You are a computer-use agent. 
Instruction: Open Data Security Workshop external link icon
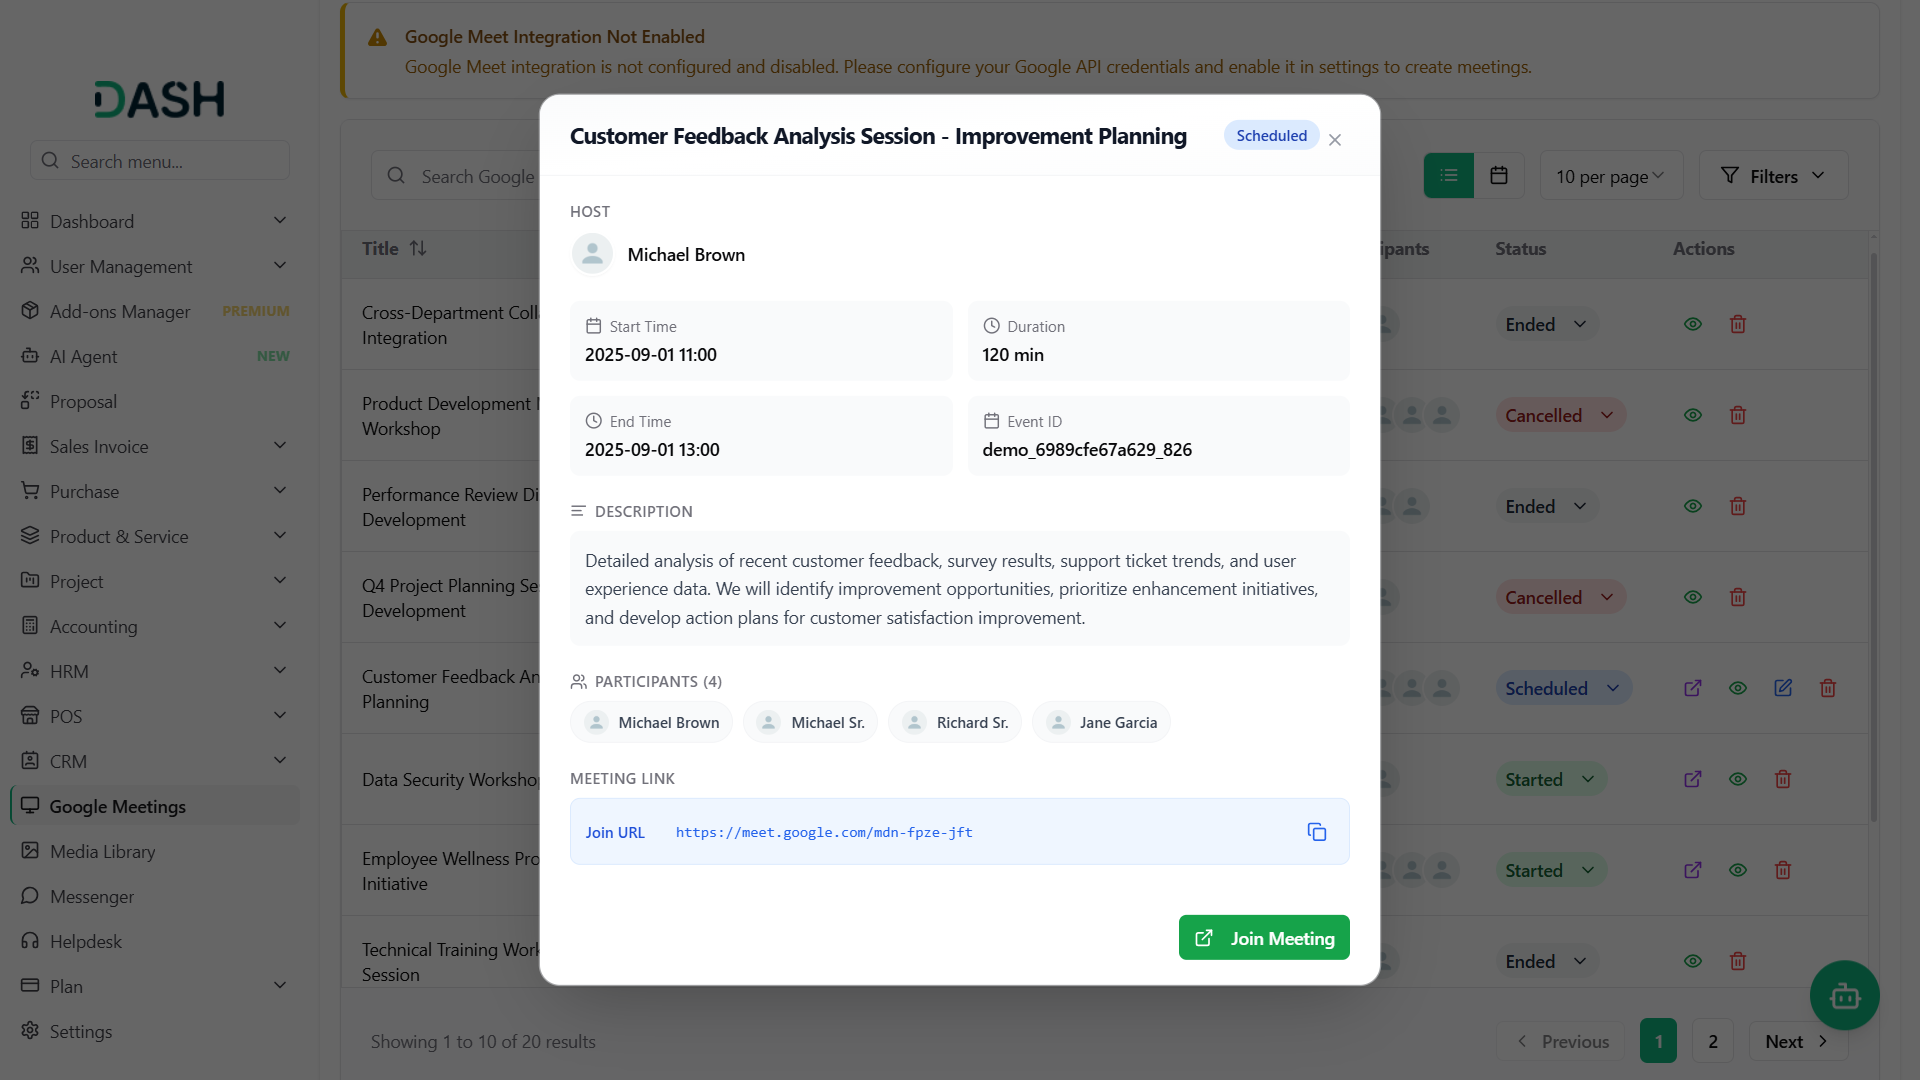pyautogui.click(x=1693, y=779)
